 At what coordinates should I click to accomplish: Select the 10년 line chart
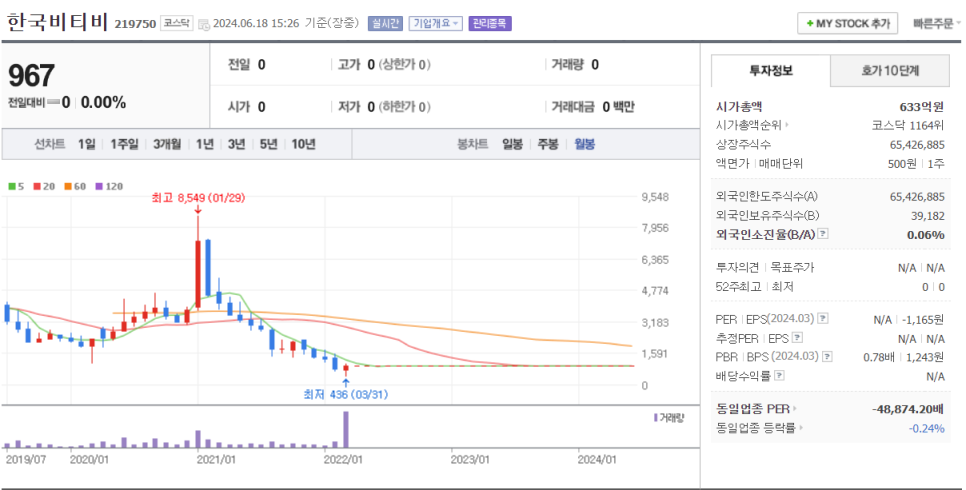point(304,144)
